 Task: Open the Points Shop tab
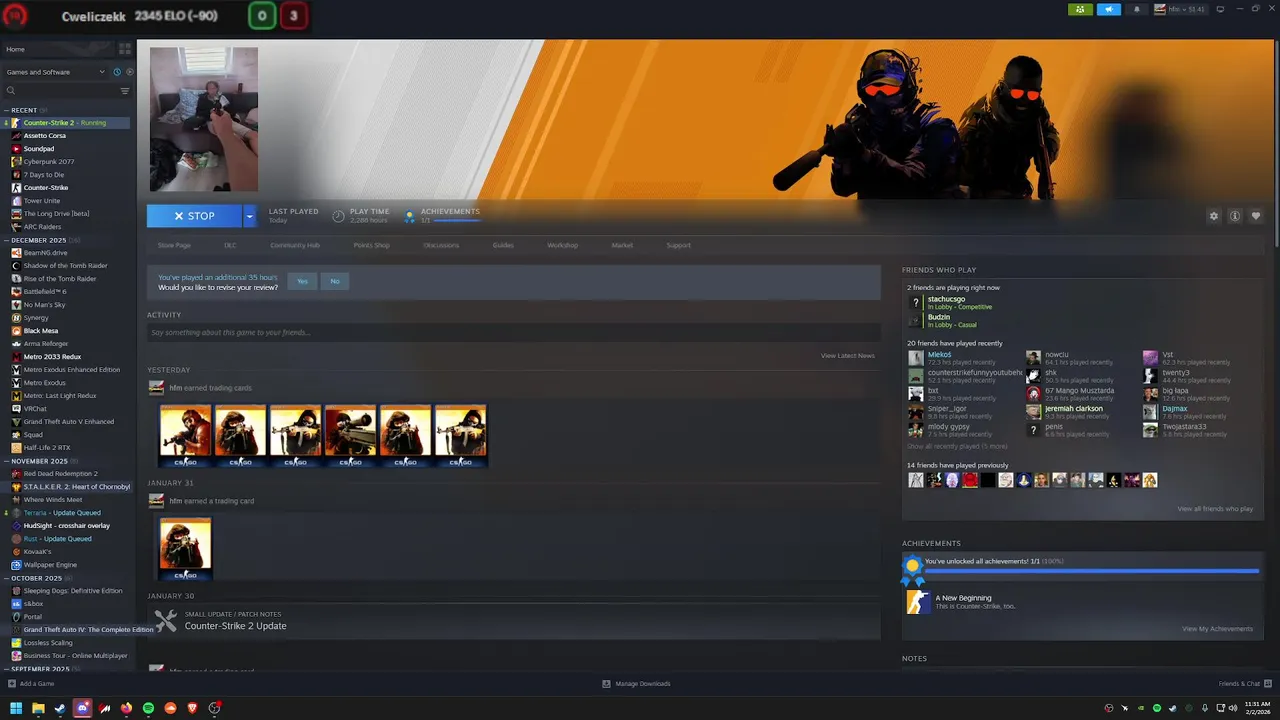point(371,245)
